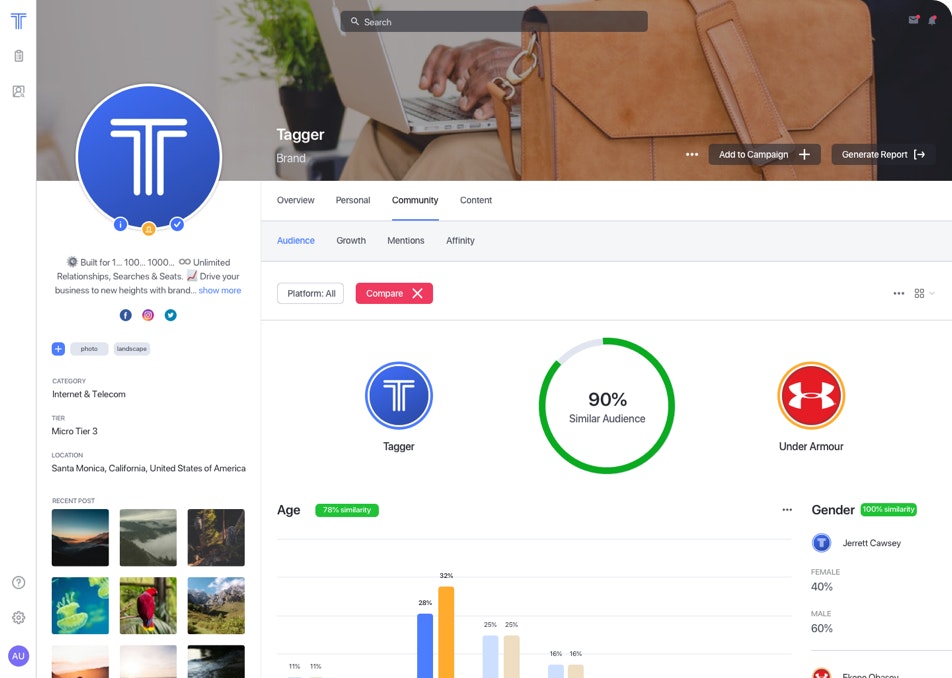Click the landscape tag chip

[132, 349]
